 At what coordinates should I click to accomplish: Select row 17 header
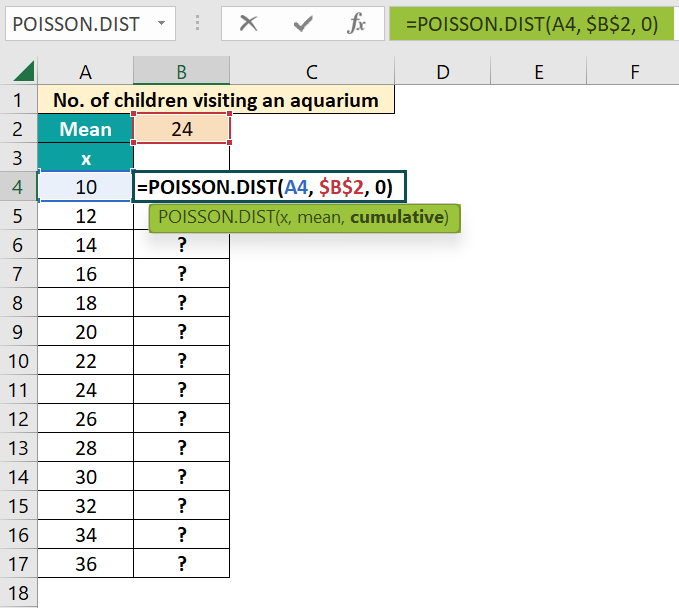(18, 564)
